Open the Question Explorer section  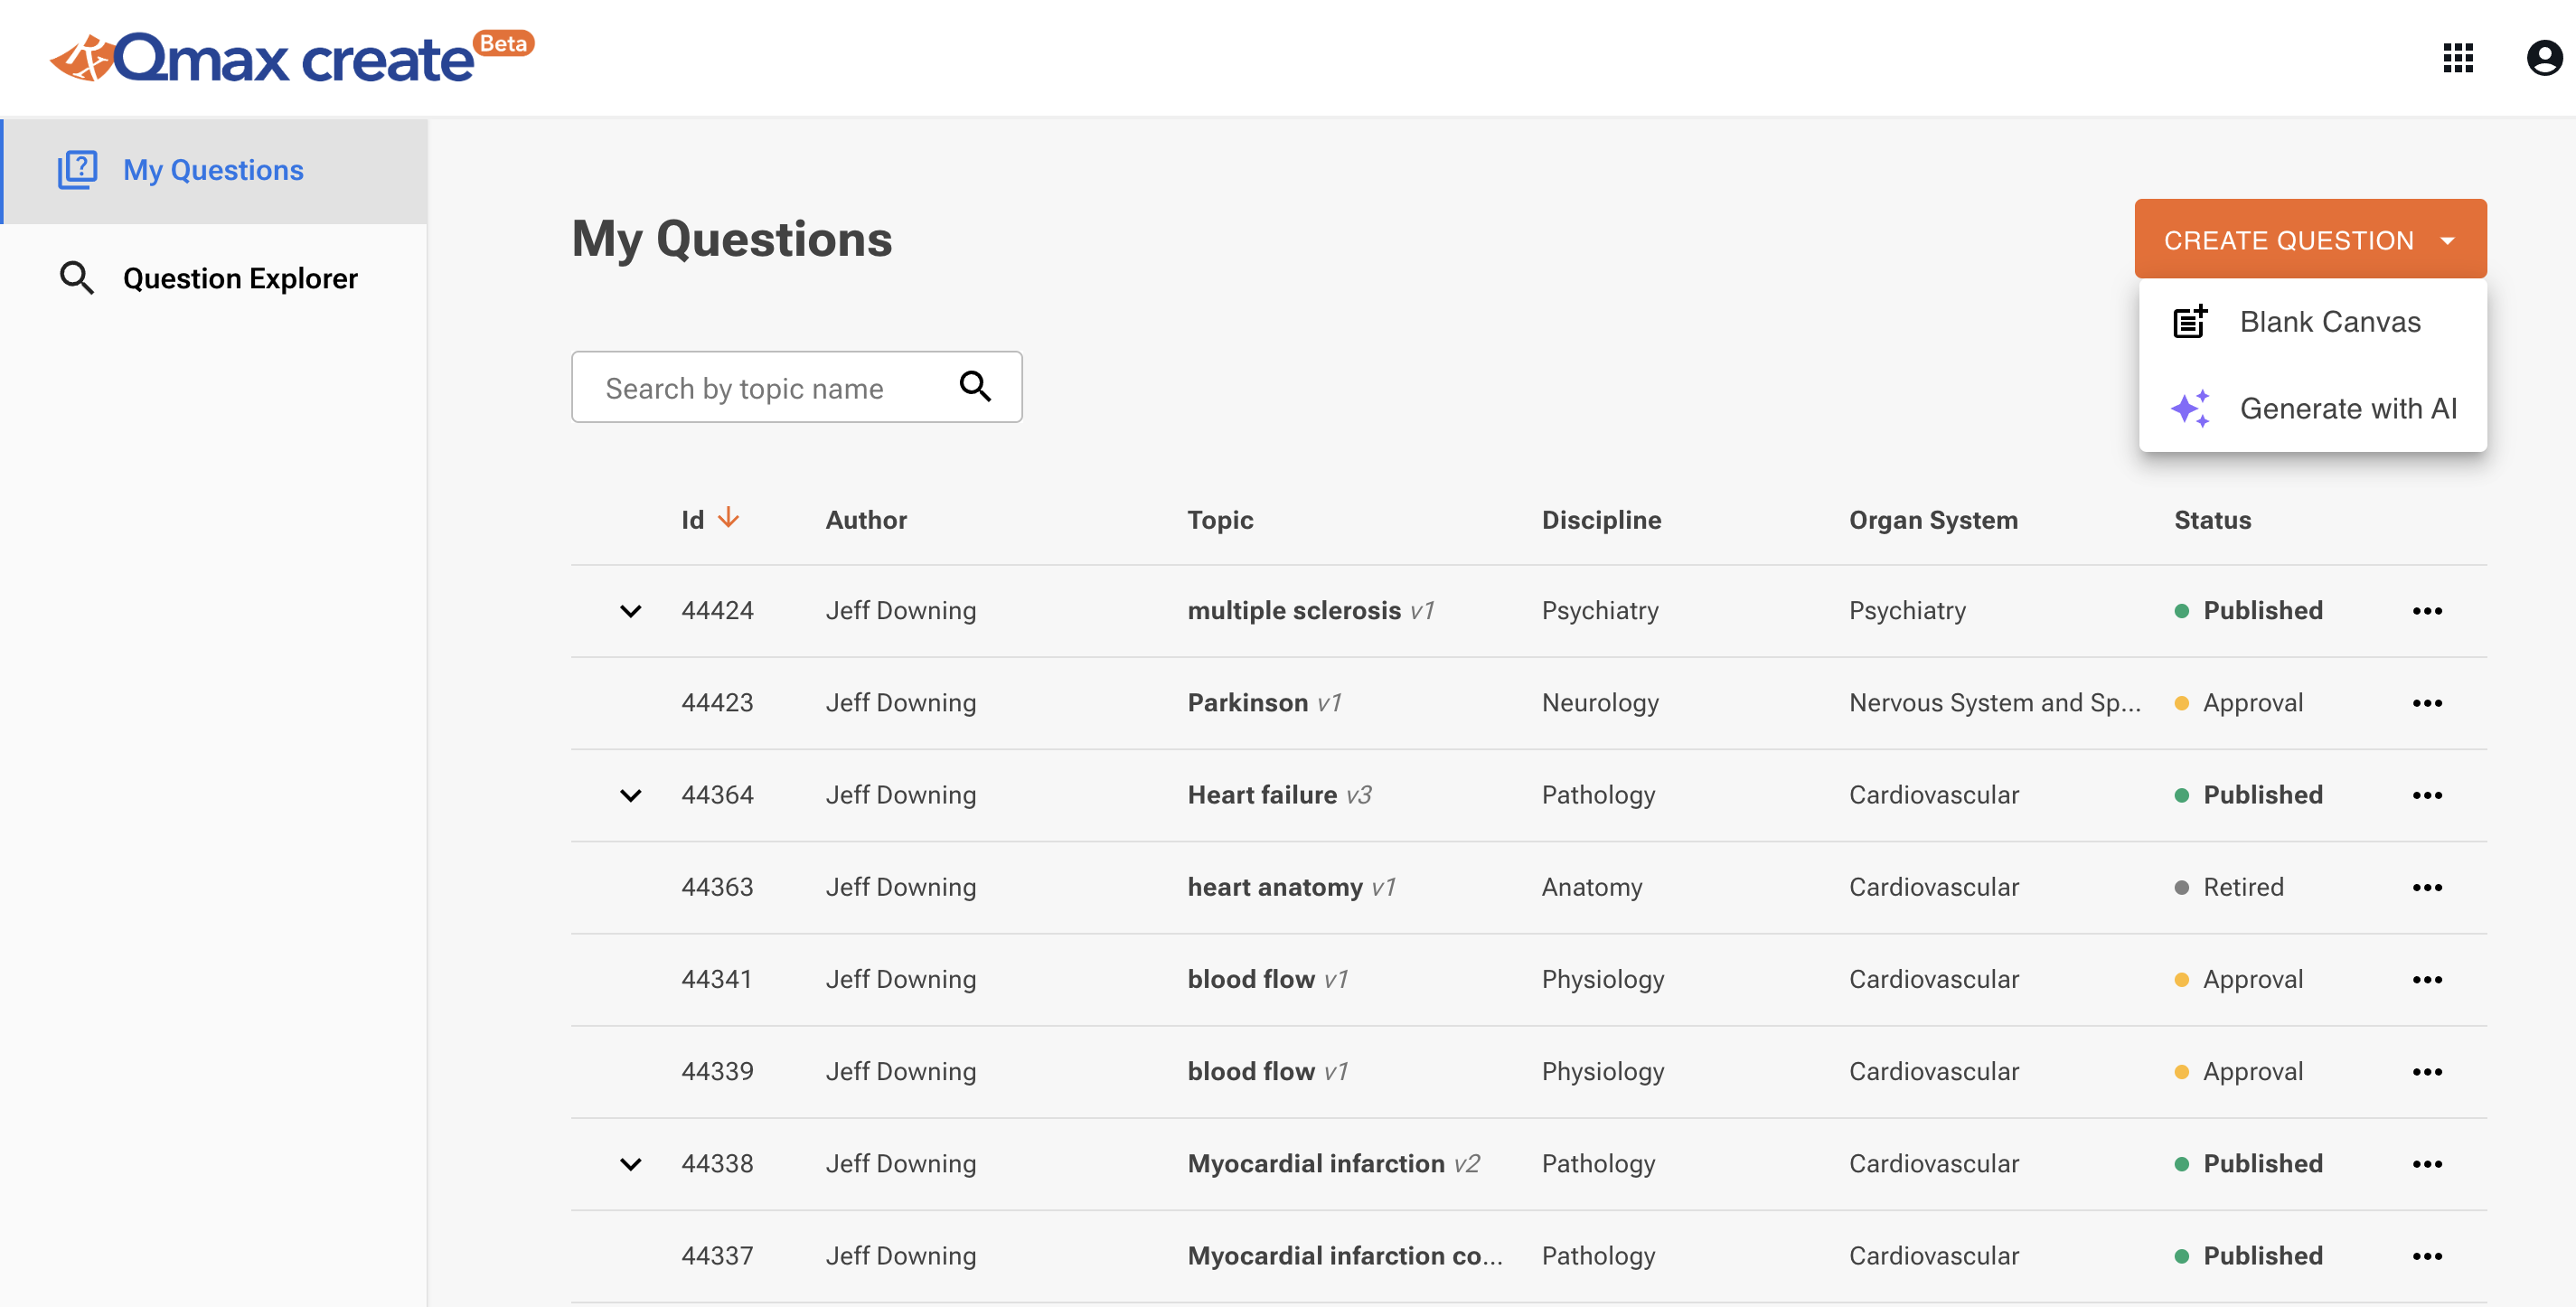tap(240, 278)
